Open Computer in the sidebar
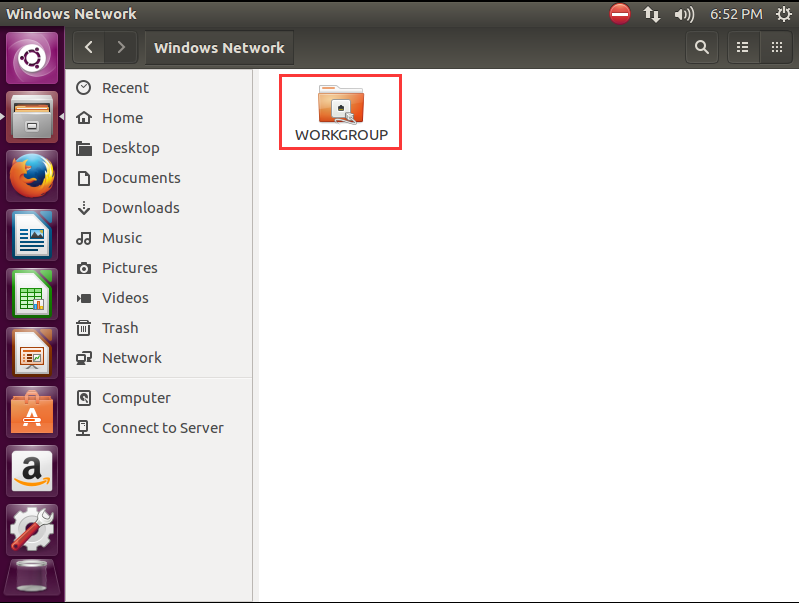This screenshot has width=799, height=603. click(159, 398)
